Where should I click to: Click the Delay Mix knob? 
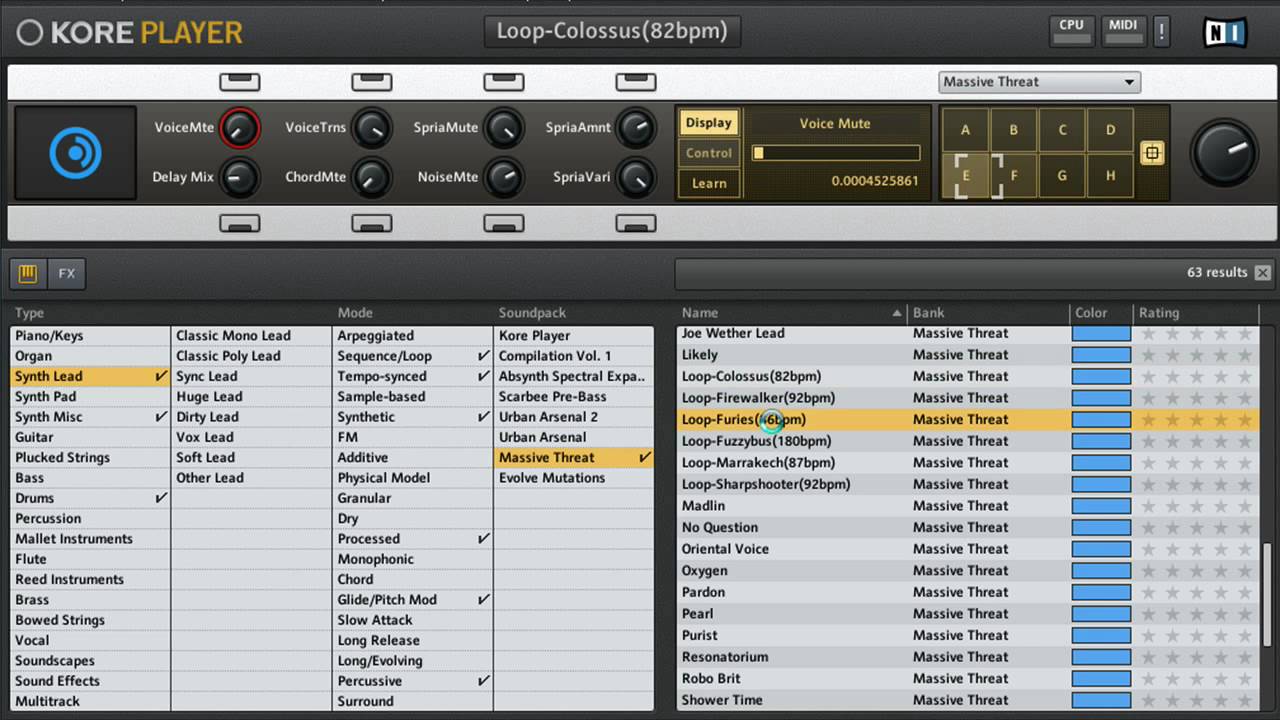point(239,178)
